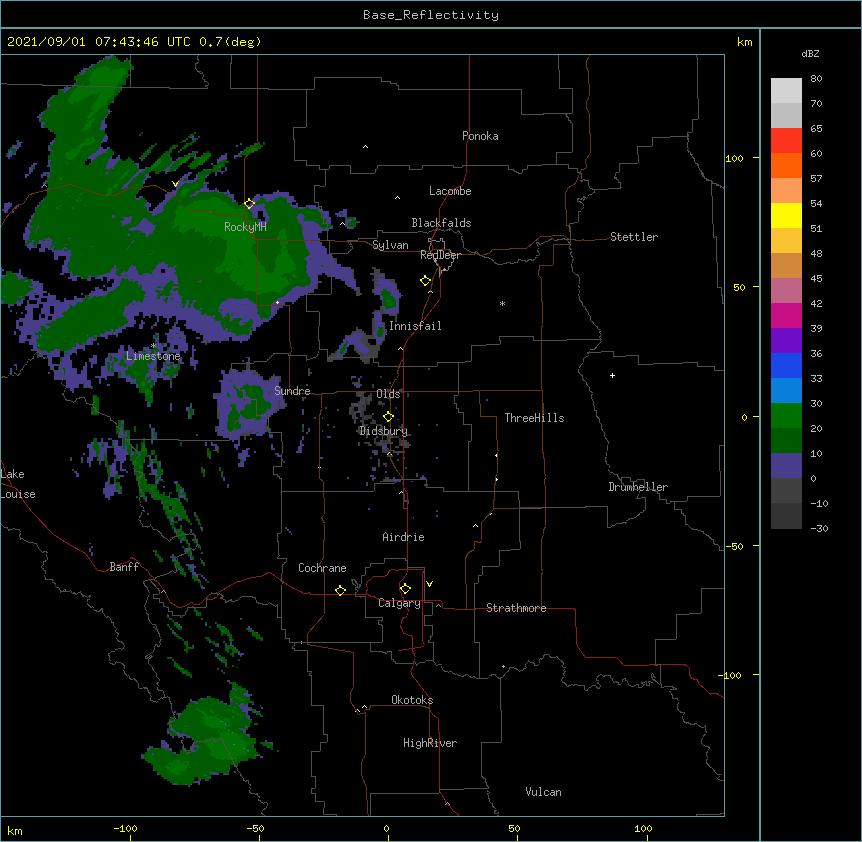This screenshot has width=862, height=842.
Task: Click the Sundre town label
Action: pos(292,391)
